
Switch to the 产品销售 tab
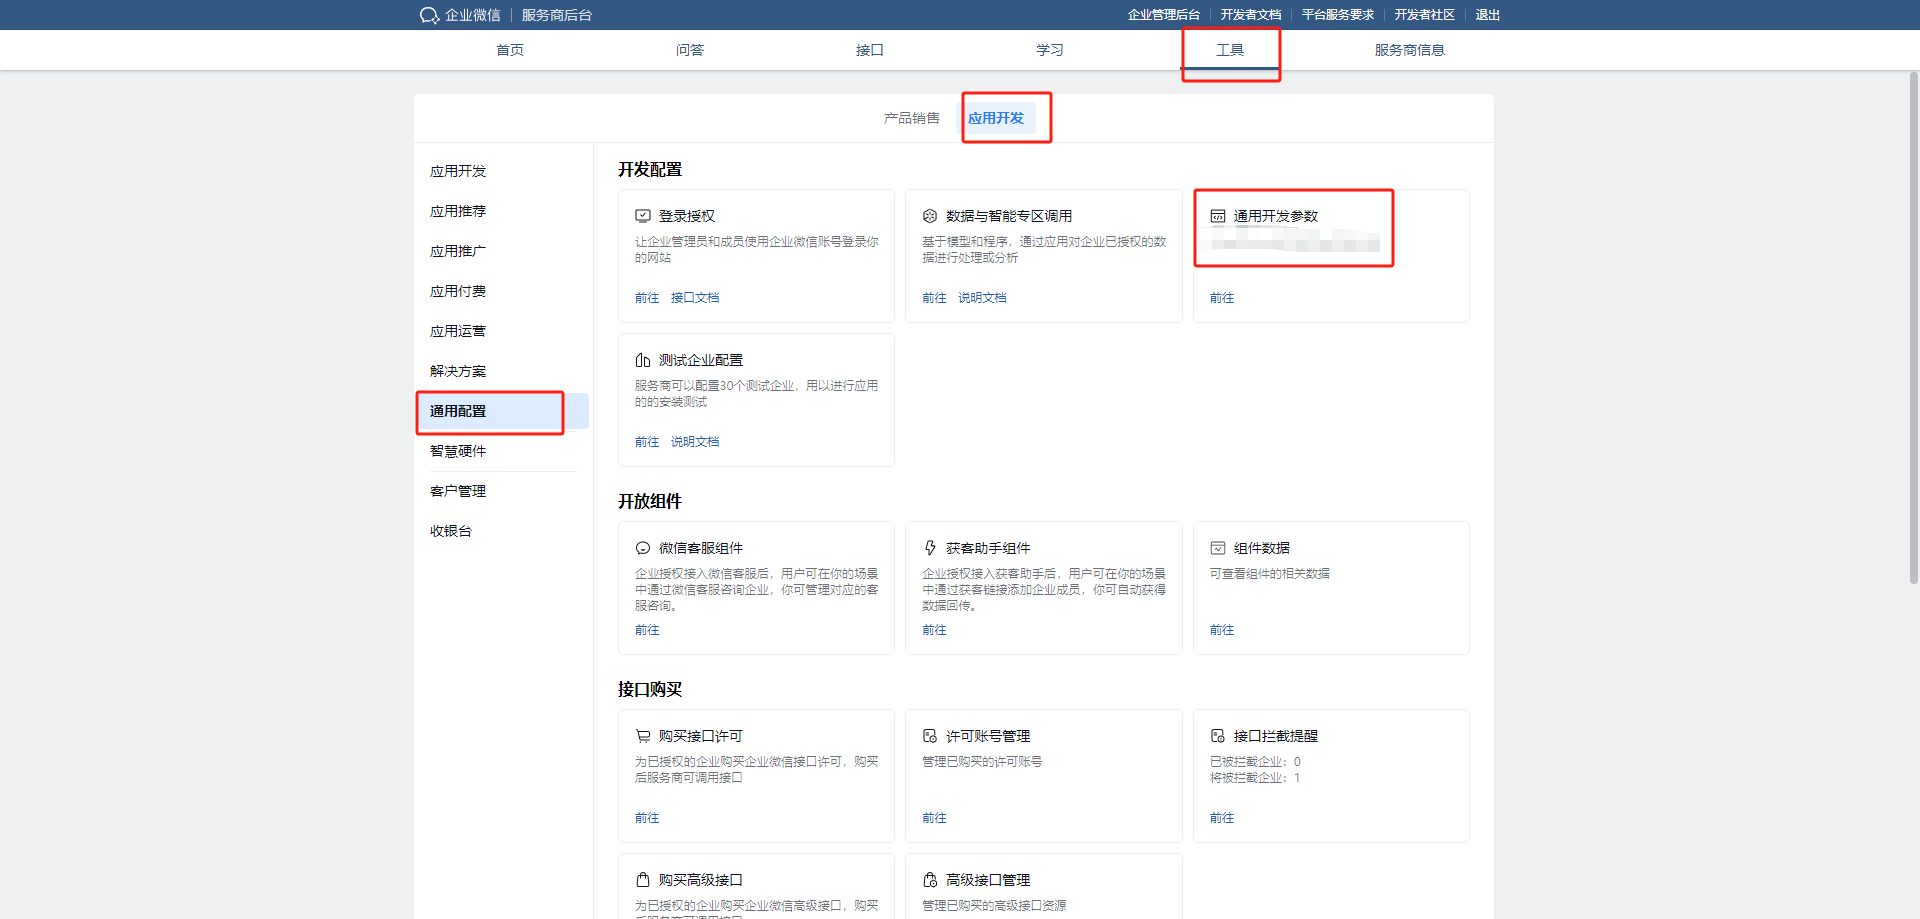click(x=911, y=118)
